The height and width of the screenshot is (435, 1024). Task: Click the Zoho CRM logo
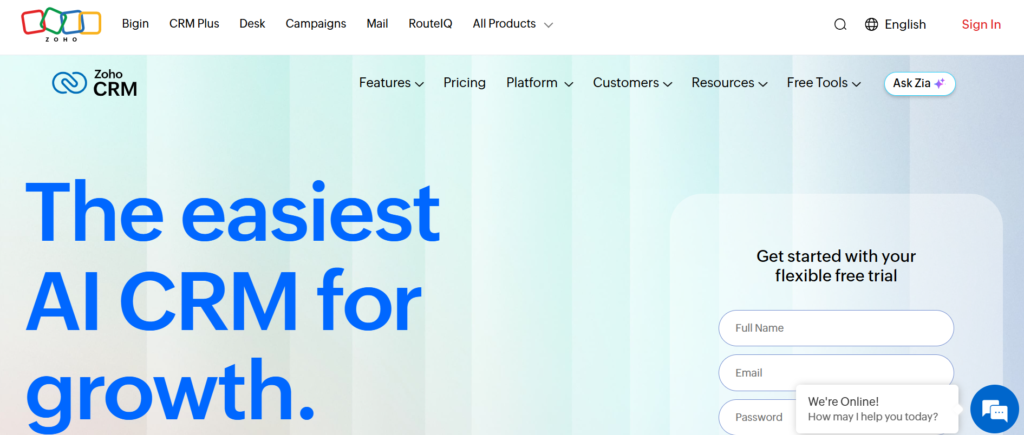click(94, 84)
